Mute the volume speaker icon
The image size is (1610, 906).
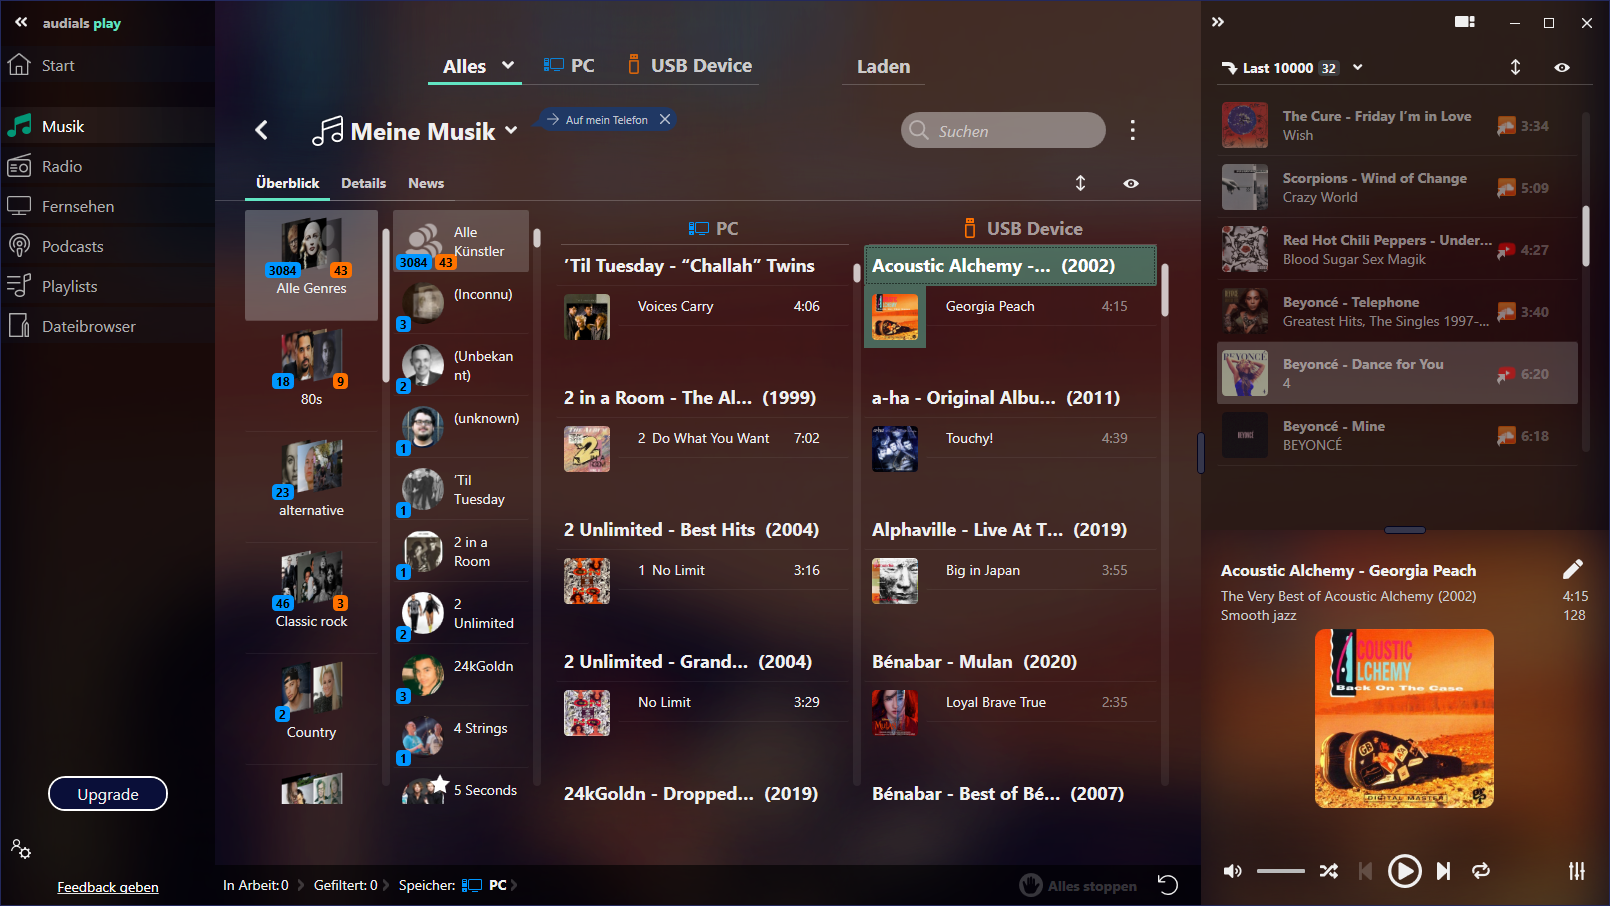coord(1233,871)
